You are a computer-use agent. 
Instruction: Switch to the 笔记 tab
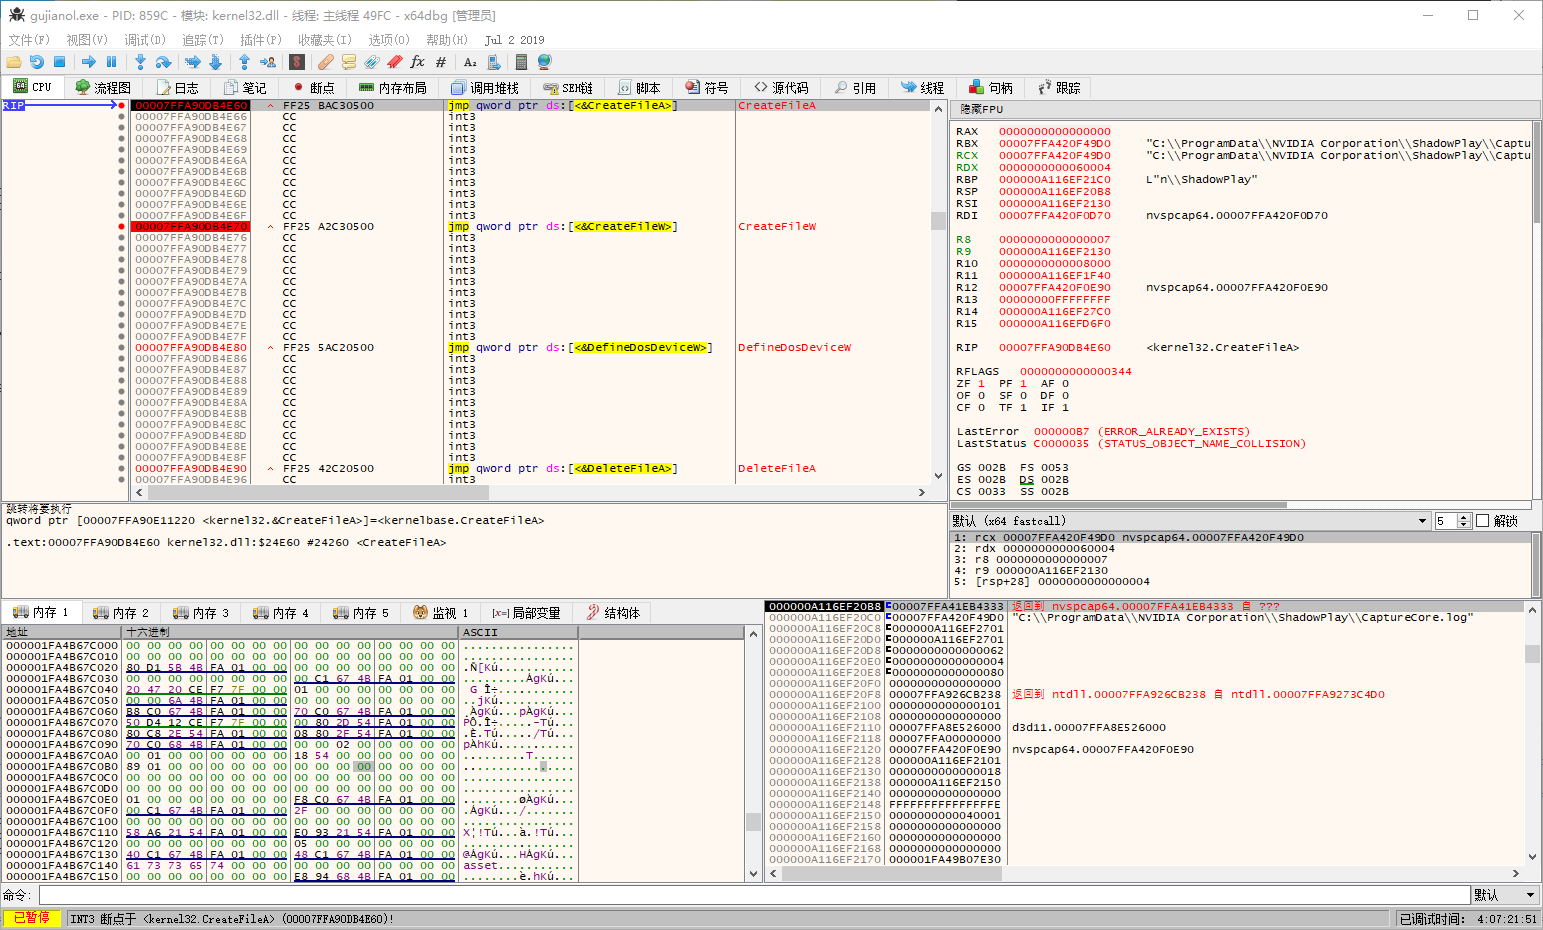245,88
